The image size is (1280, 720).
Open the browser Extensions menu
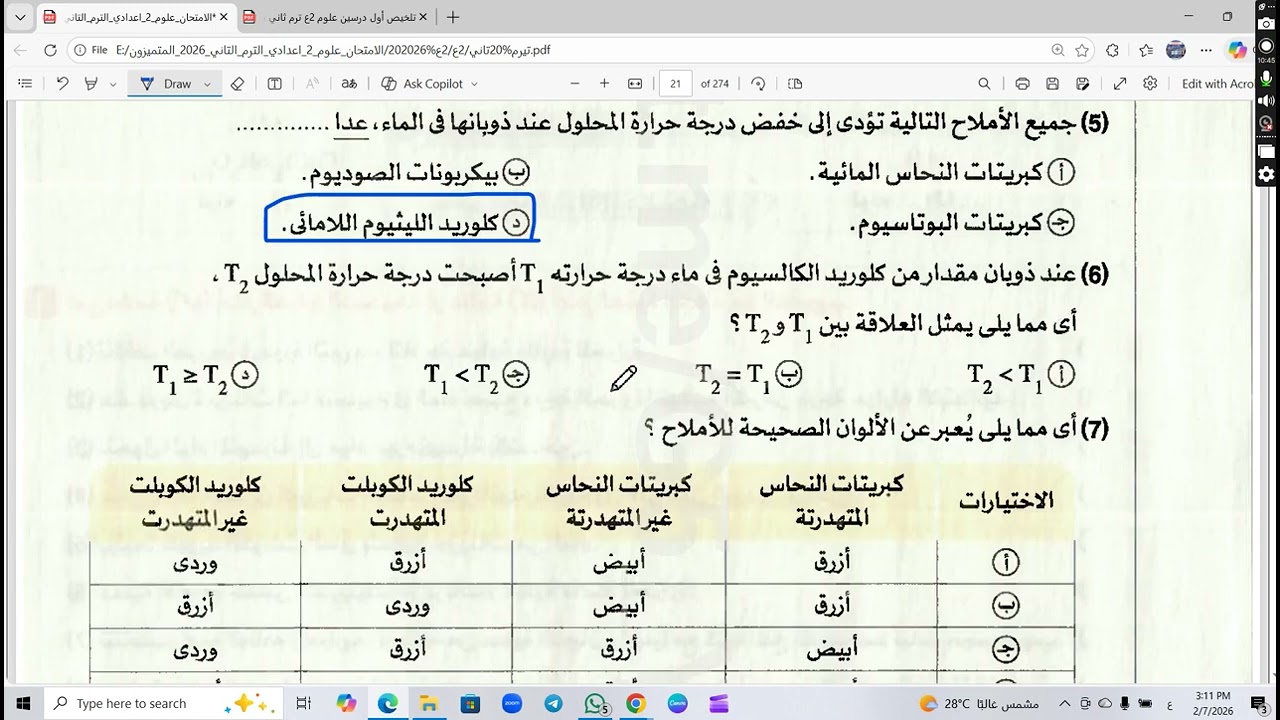coord(1113,50)
